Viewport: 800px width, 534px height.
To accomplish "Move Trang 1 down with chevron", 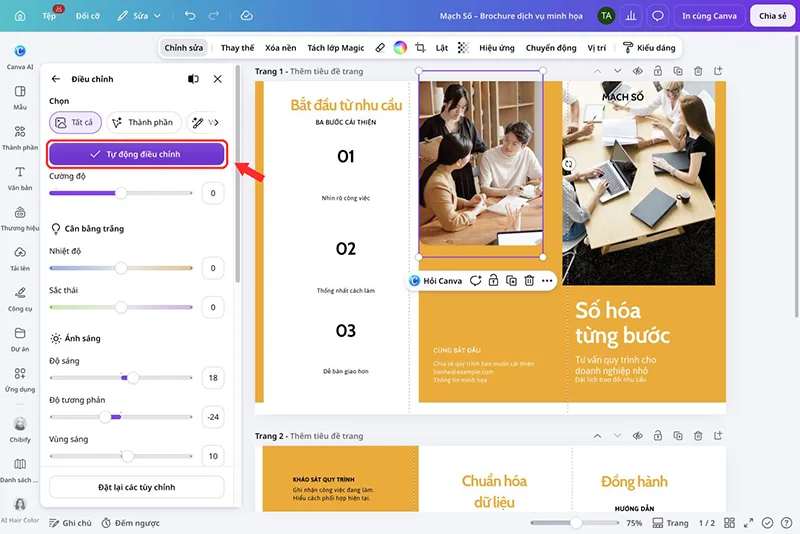I will coord(617,71).
